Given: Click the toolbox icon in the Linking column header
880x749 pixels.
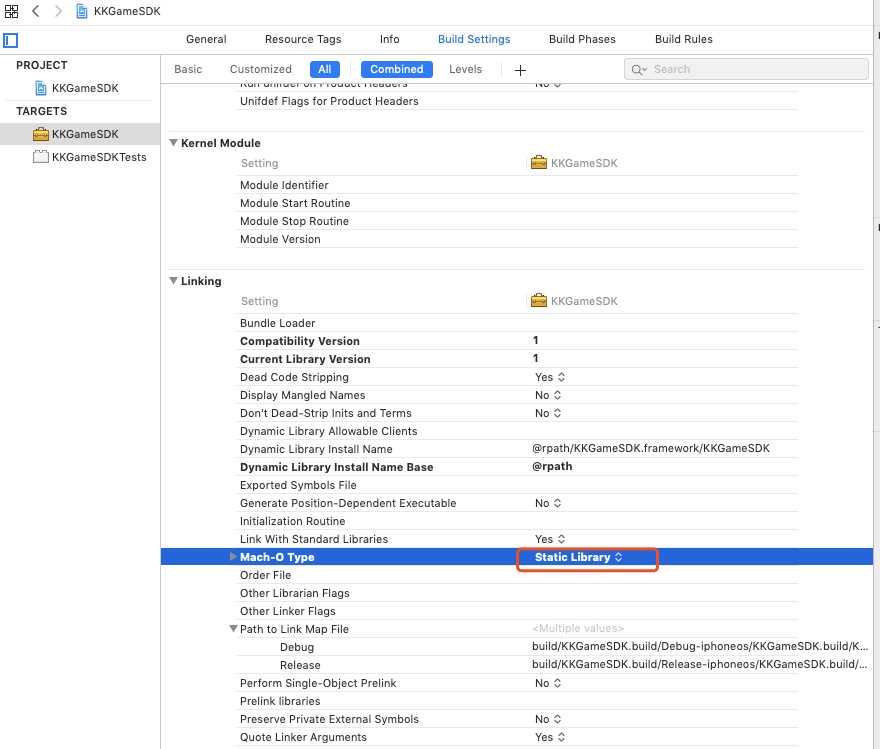Looking at the screenshot, I should pos(539,301).
